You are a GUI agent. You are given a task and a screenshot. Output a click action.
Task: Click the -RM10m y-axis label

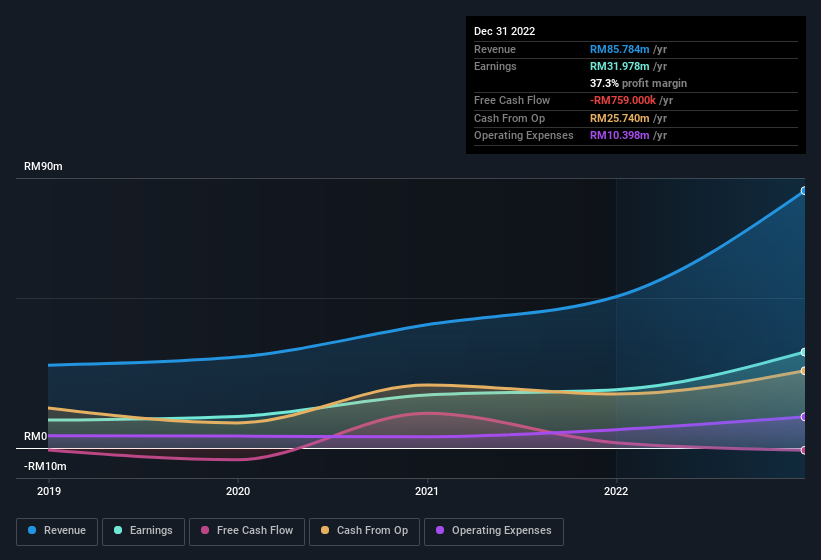[x=45, y=466]
